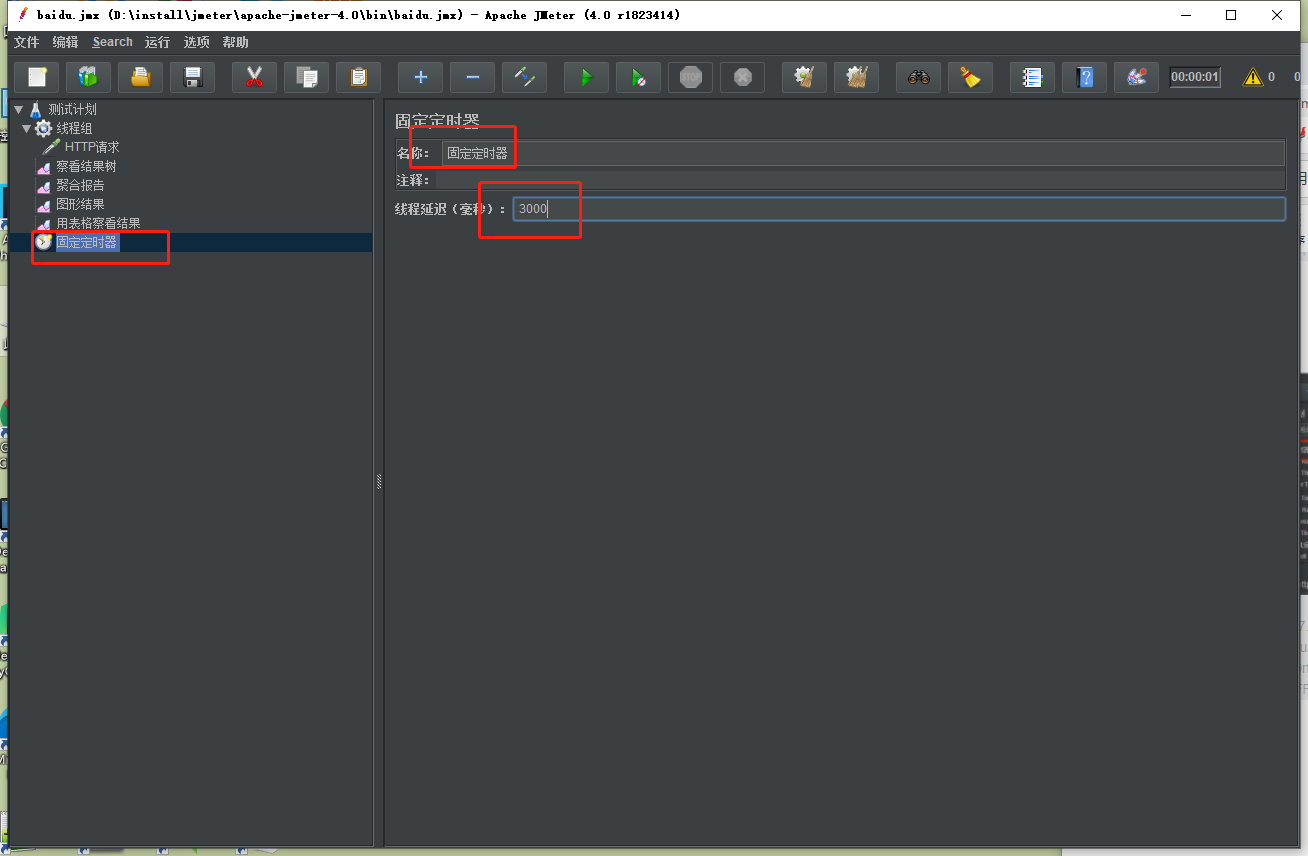Select 线程组 in the tree

point(74,128)
